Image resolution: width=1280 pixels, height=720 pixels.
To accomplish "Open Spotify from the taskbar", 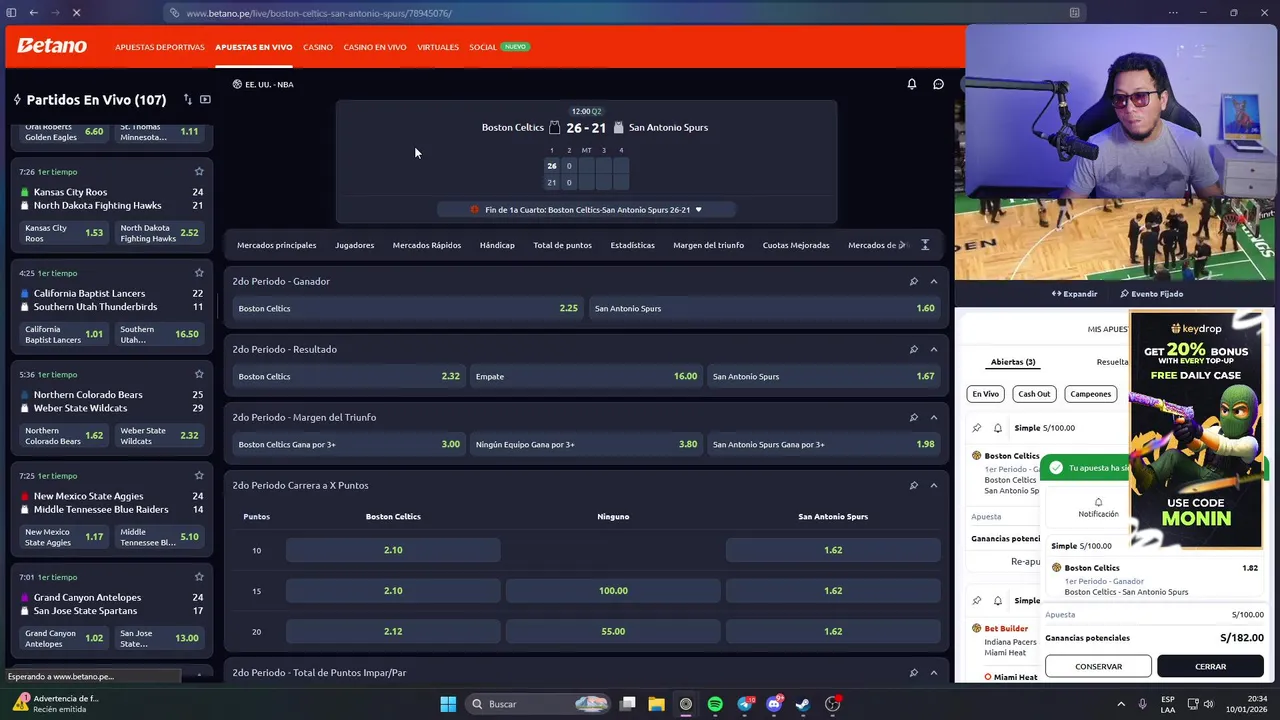I will (x=715, y=704).
